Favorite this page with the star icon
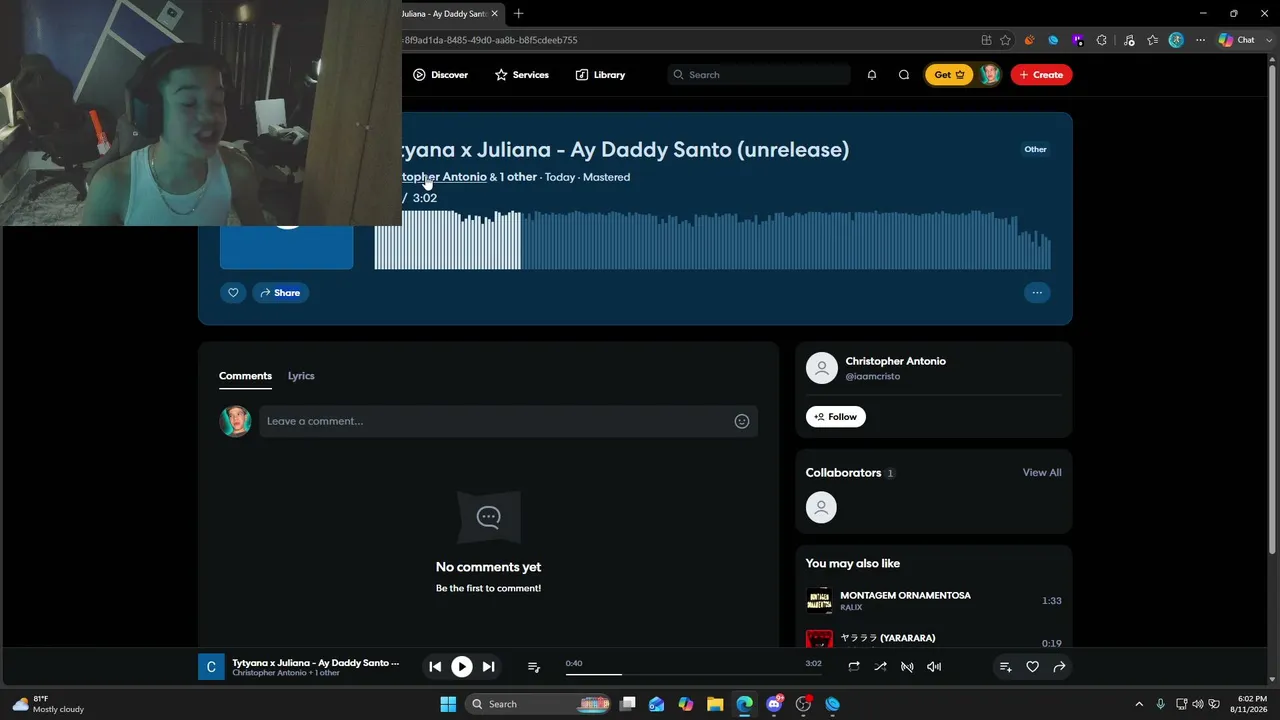The height and width of the screenshot is (720, 1280). click(x=1006, y=40)
